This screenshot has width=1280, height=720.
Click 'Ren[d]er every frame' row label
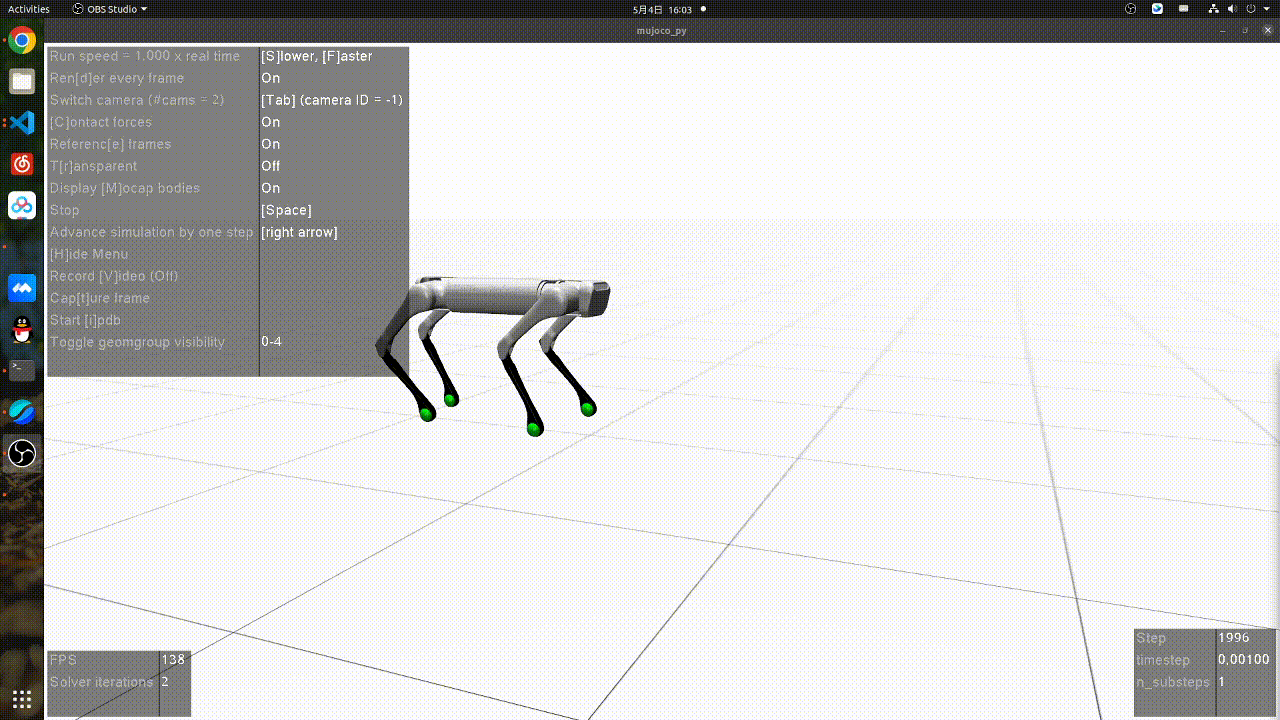pos(117,78)
